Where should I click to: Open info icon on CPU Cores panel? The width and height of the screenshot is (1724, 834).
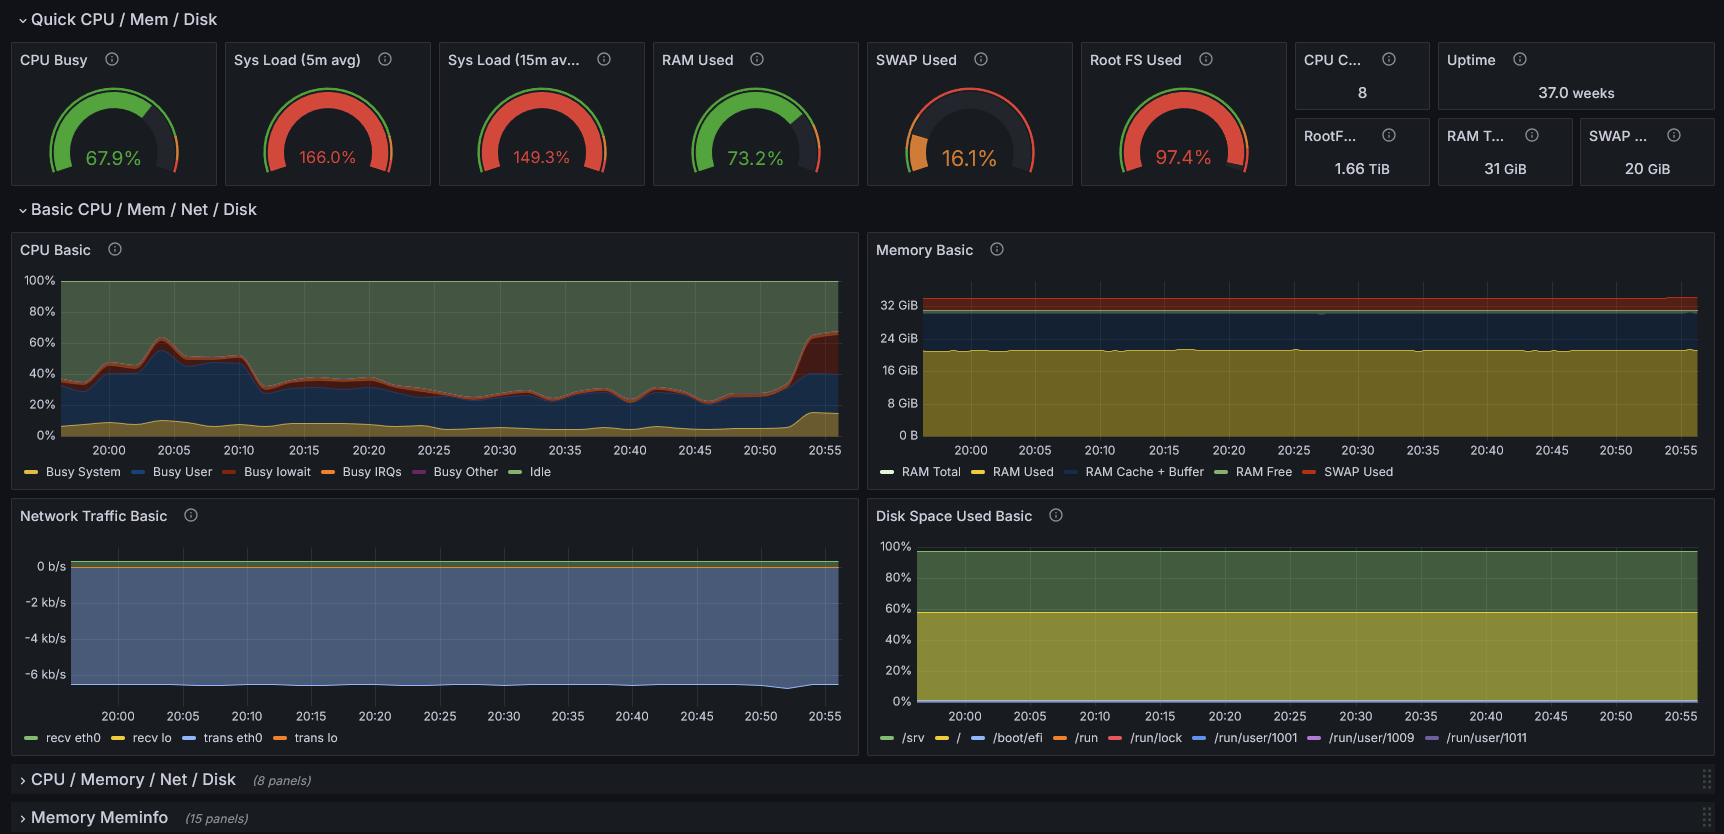[1389, 59]
